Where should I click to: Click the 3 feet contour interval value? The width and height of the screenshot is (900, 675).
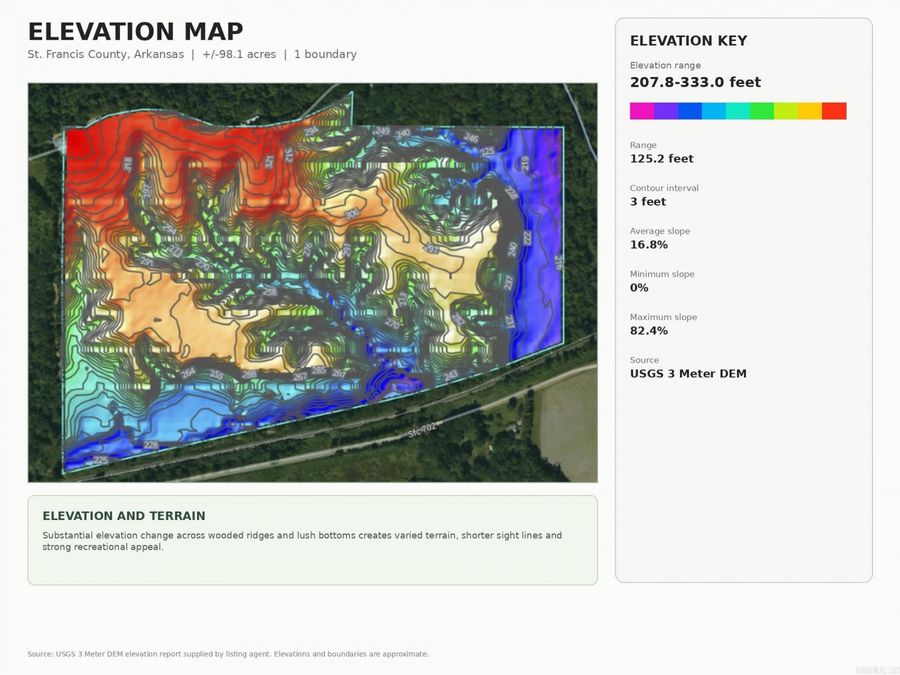click(647, 201)
